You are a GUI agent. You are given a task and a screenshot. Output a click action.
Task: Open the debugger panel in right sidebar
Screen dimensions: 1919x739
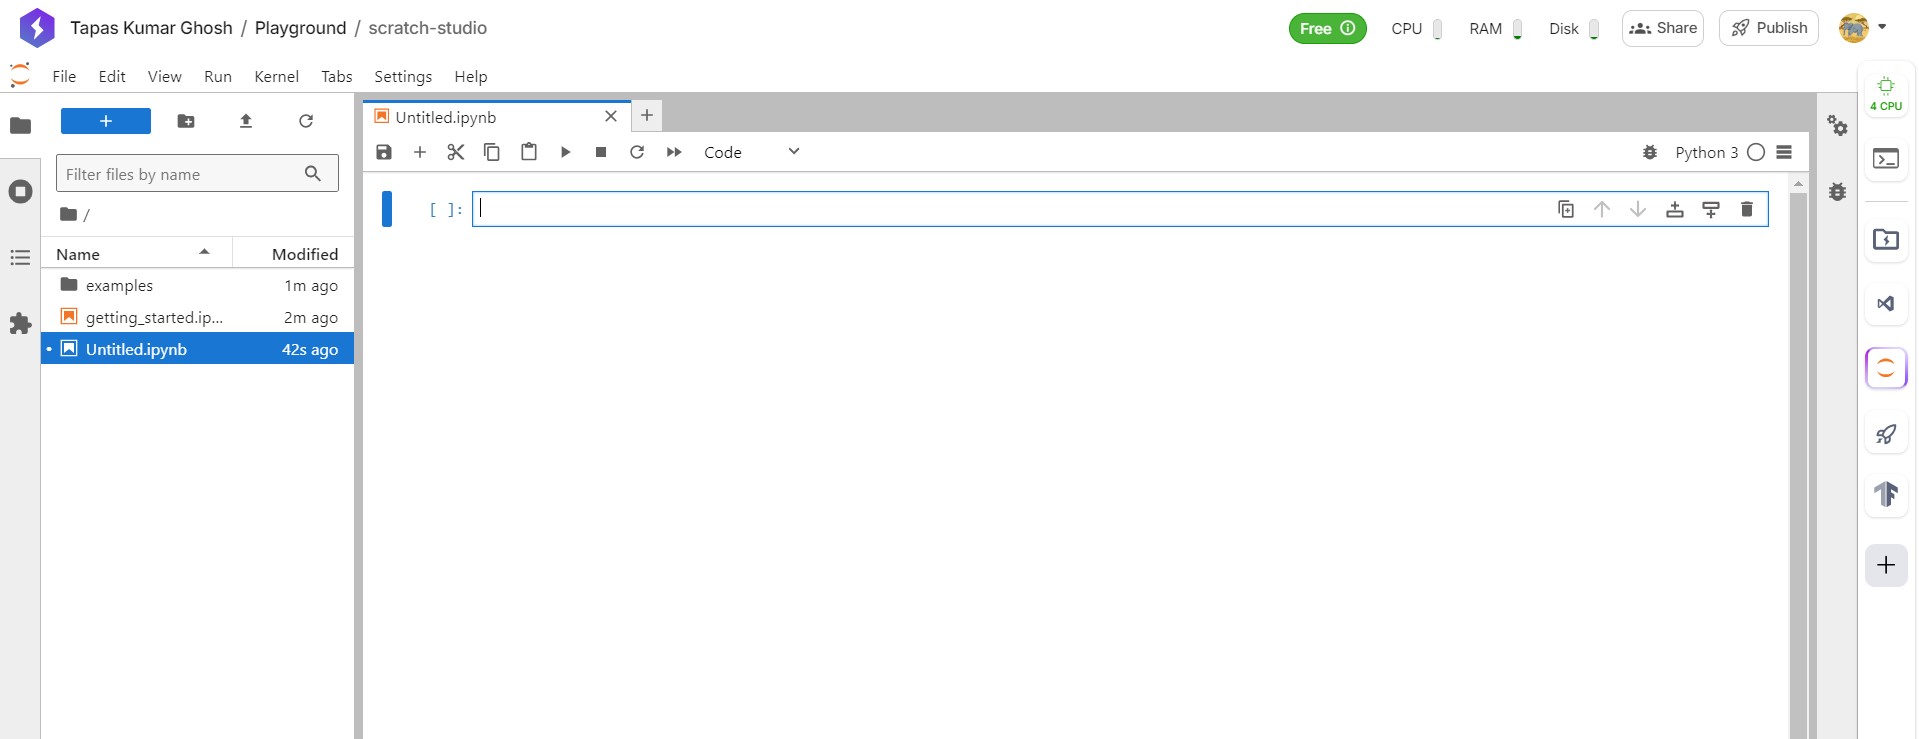pyautogui.click(x=1838, y=191)
